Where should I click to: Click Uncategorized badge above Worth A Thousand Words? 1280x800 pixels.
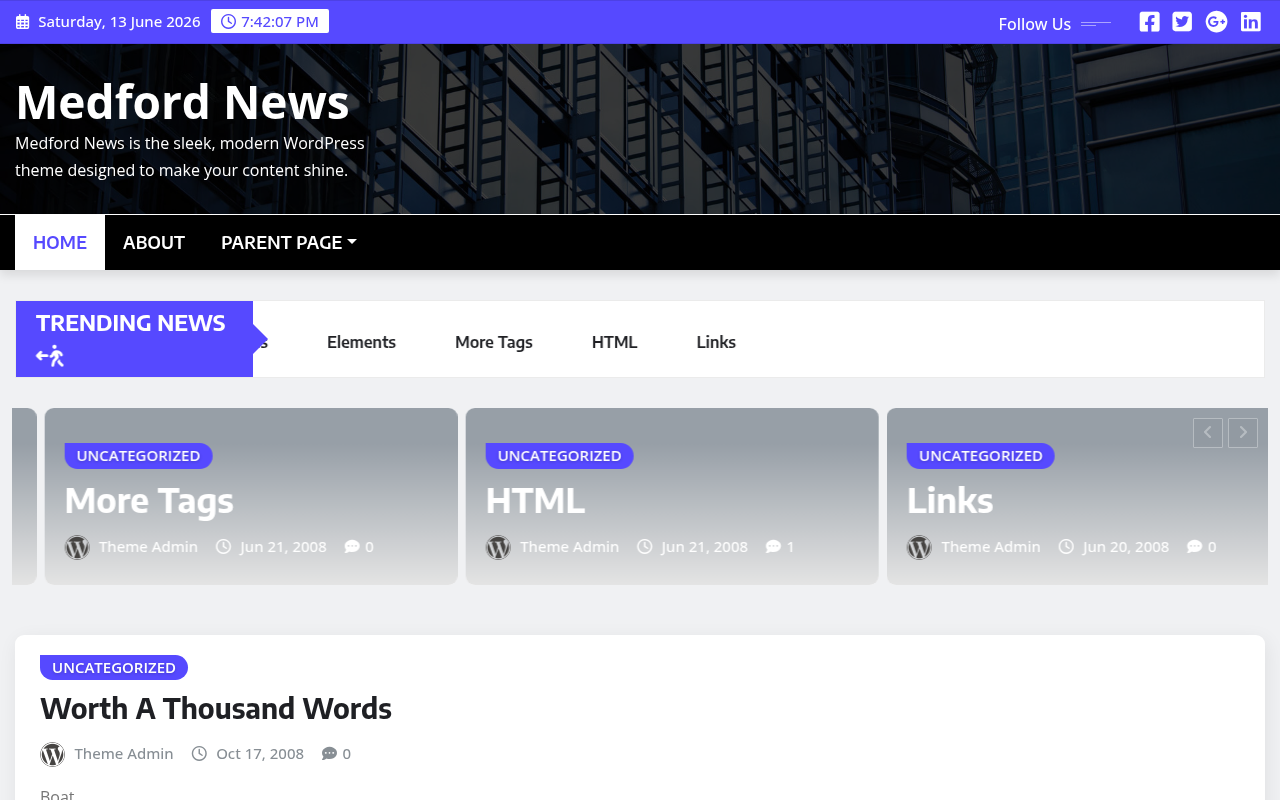[x=114, y=668]
